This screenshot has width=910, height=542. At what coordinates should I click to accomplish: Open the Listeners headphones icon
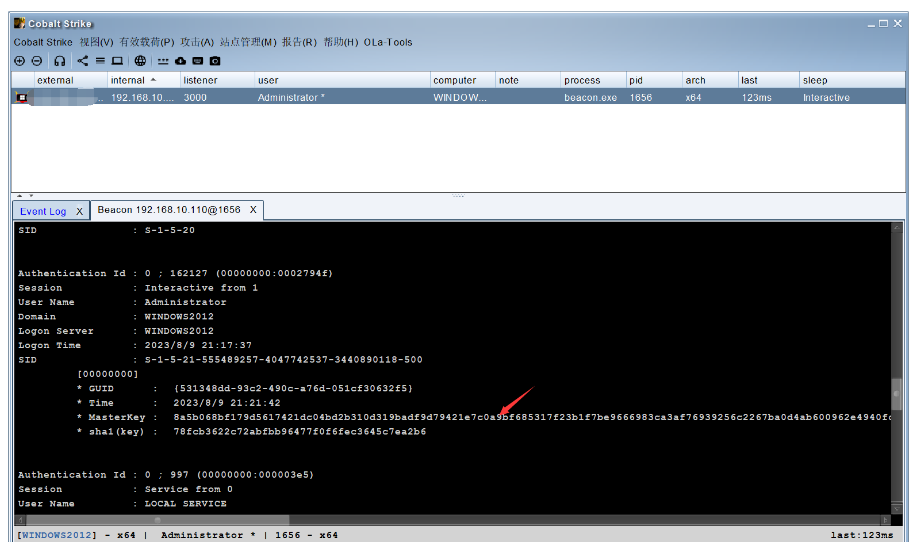(x=60, y=61)
